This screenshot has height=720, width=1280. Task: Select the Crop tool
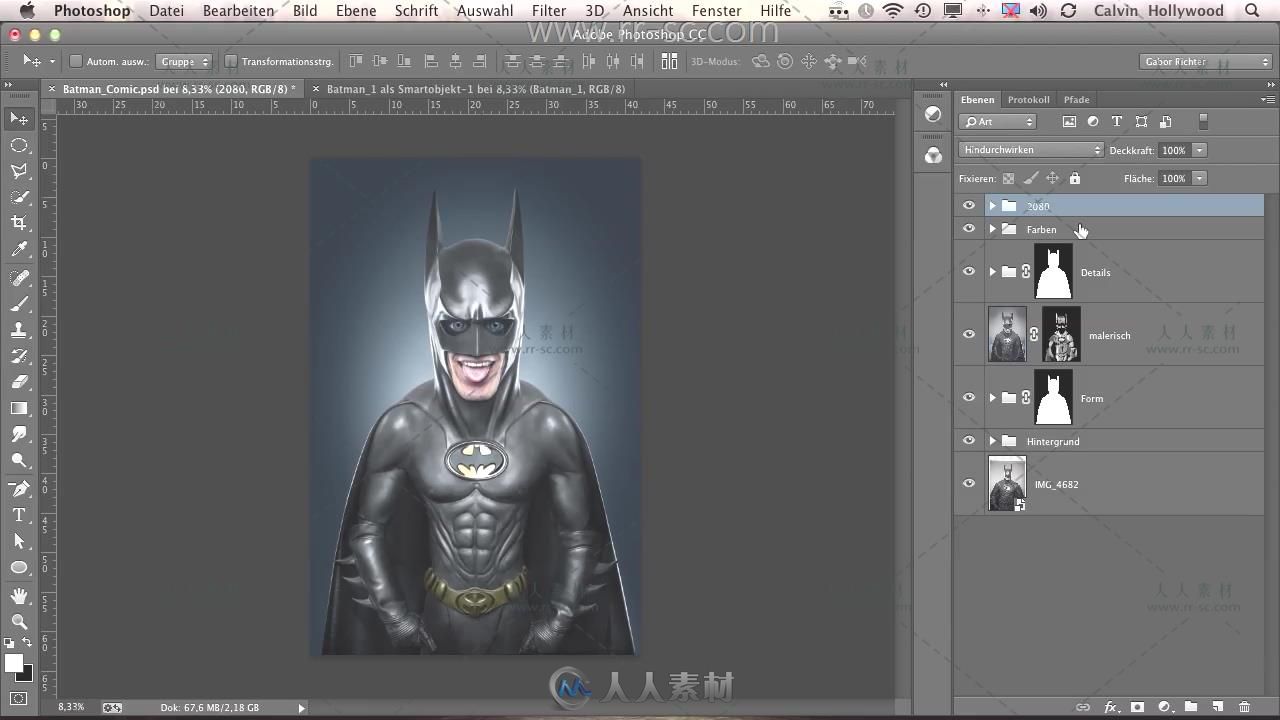[x=19, y=223]
